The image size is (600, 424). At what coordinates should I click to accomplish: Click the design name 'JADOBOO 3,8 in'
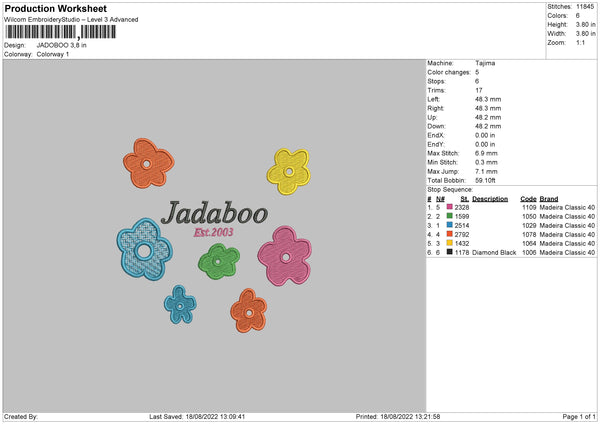click(62, 45)
